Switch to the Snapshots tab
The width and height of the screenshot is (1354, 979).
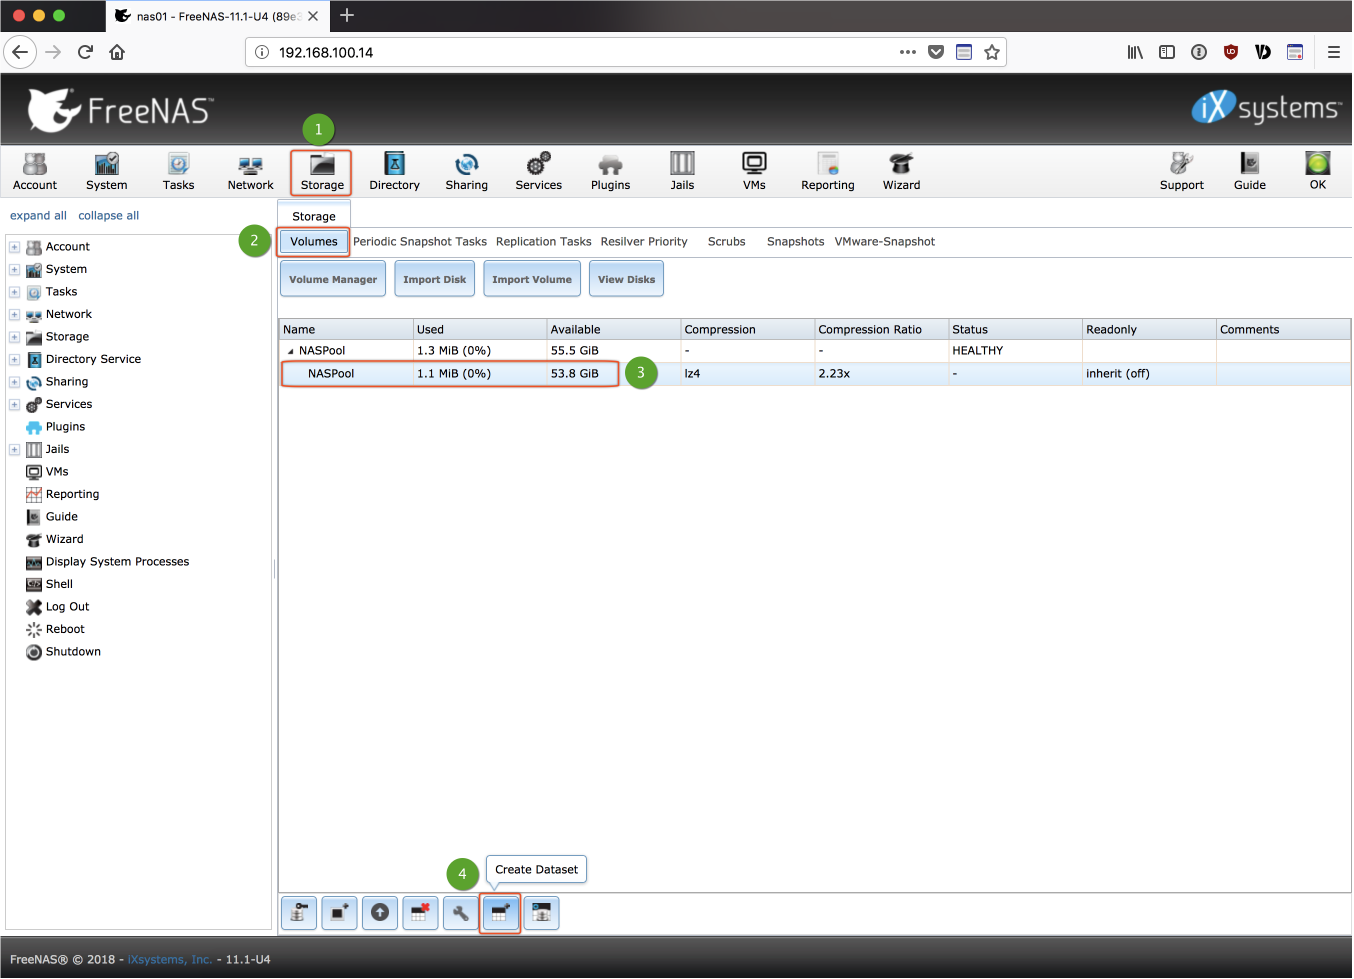[795, 242]
